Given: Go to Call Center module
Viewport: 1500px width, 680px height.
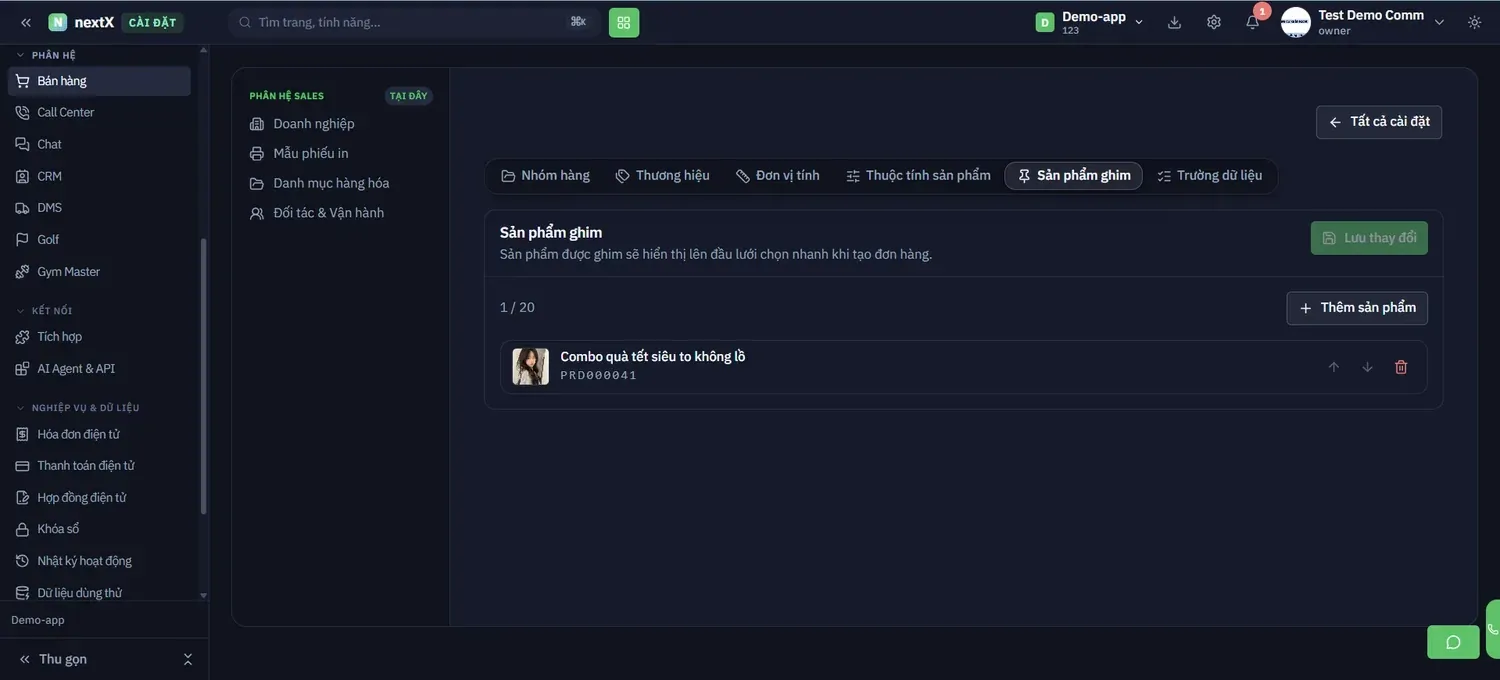Looking at the screenshot, I should [x=99, y=113].
